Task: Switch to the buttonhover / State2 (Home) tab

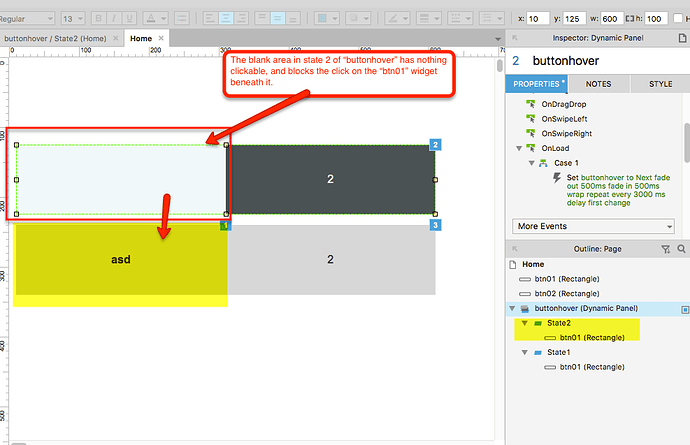Action: [x=60, y=38]
